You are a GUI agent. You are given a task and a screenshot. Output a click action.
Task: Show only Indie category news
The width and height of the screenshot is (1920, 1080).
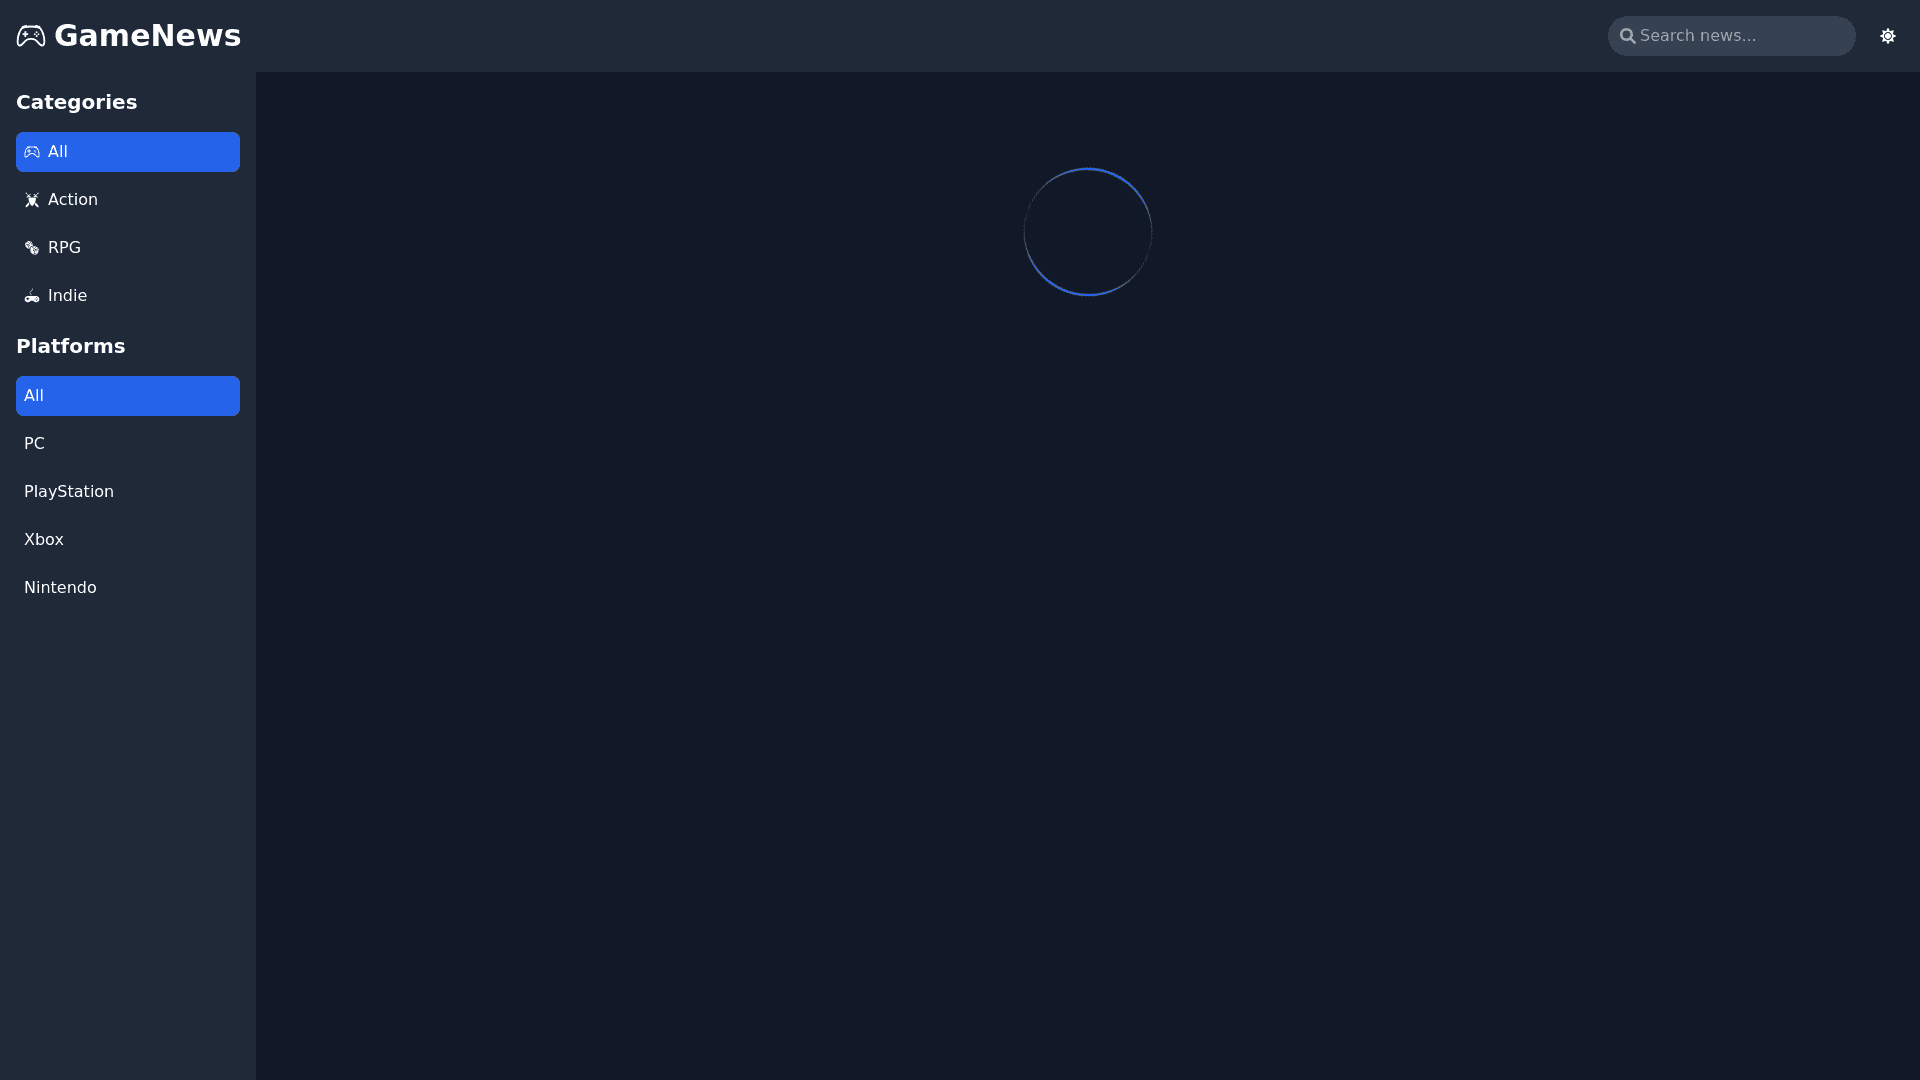pyautogui.click(x=128, y=296)
